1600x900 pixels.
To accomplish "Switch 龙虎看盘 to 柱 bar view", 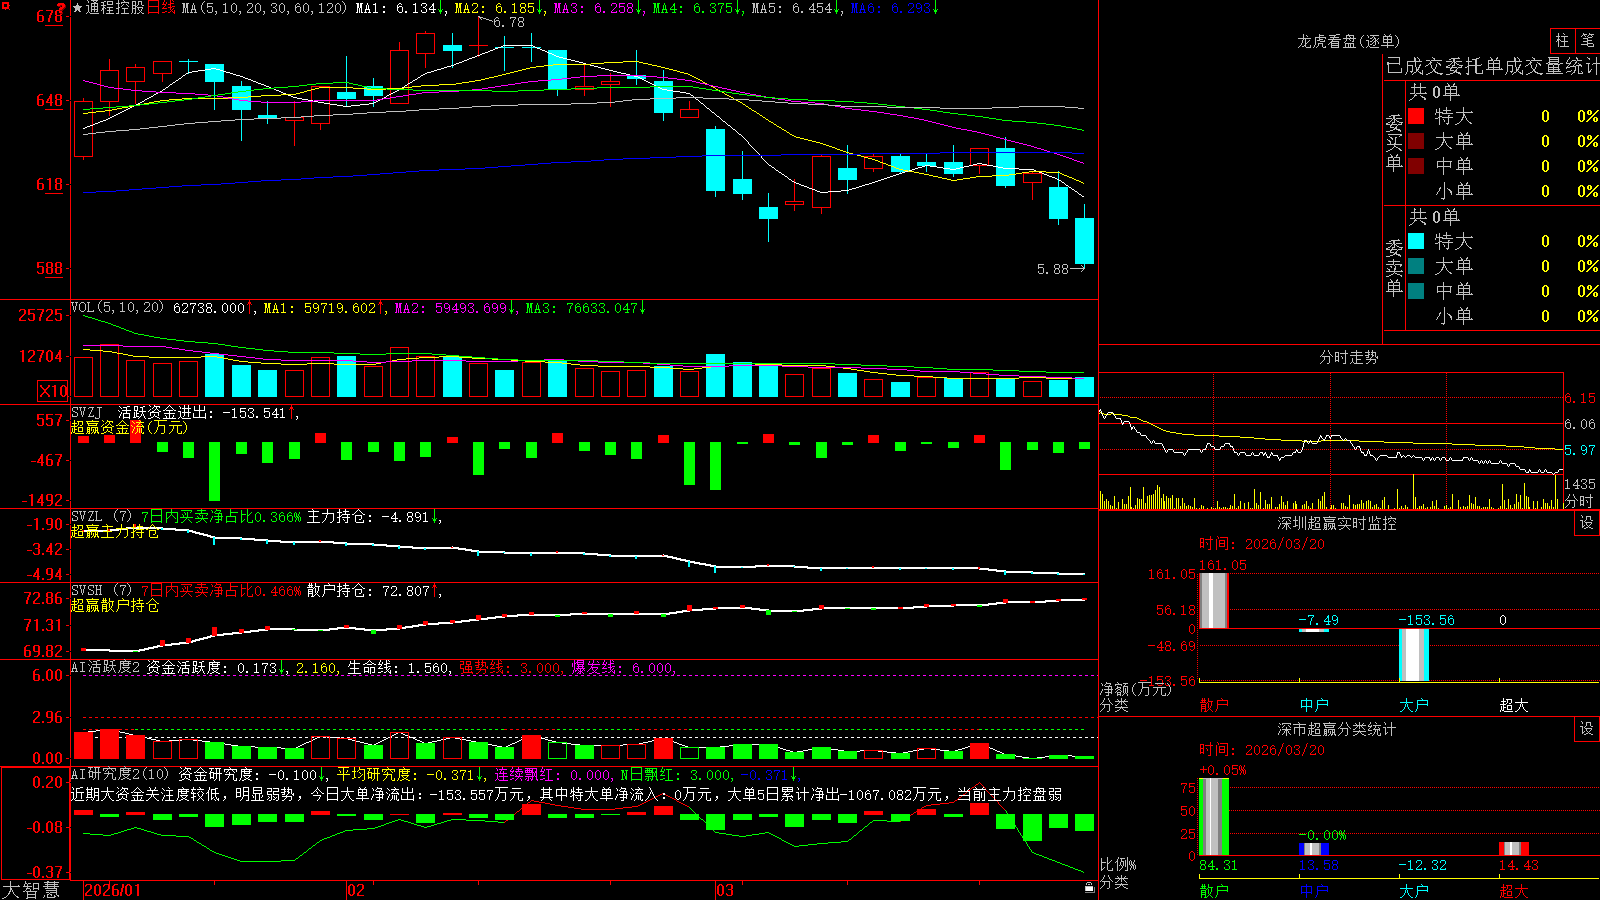I will (1562, 41).
